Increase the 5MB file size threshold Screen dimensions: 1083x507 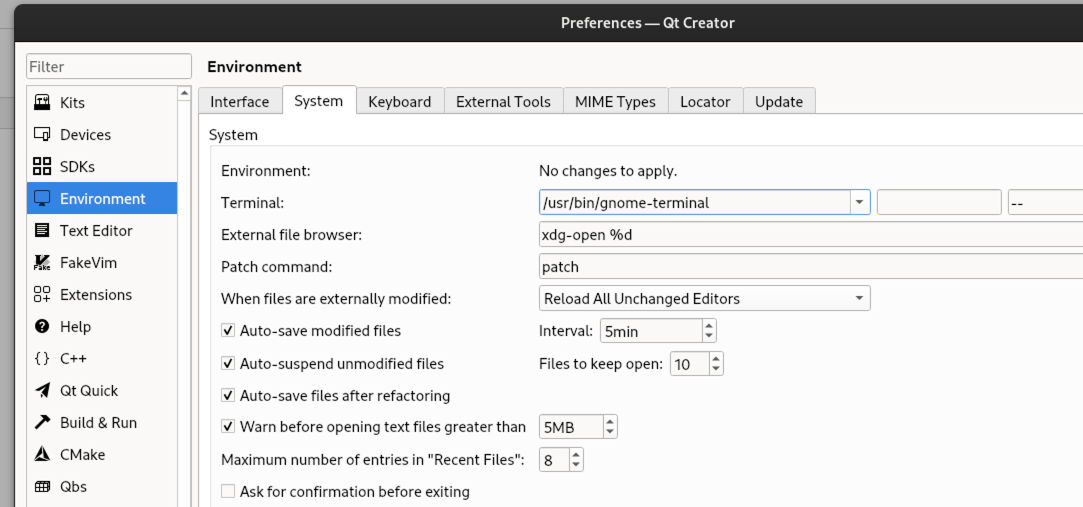[610, 421]
